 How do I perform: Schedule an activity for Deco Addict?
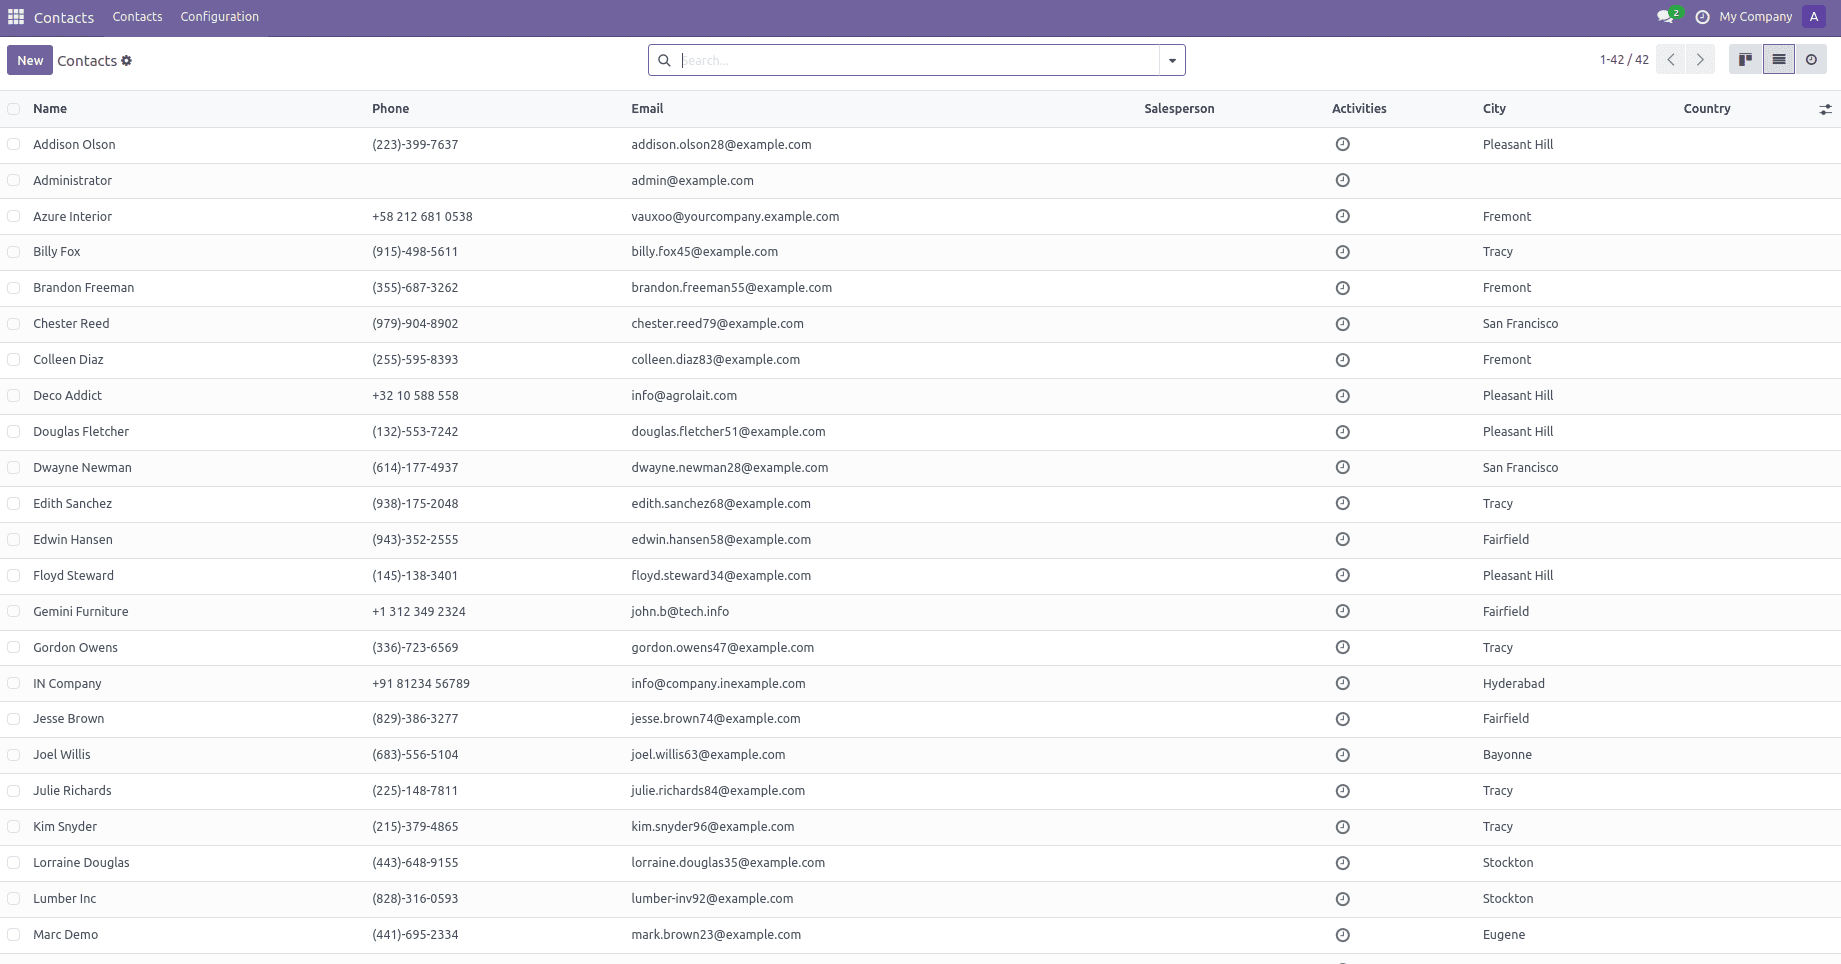[x=1342, y=395]
